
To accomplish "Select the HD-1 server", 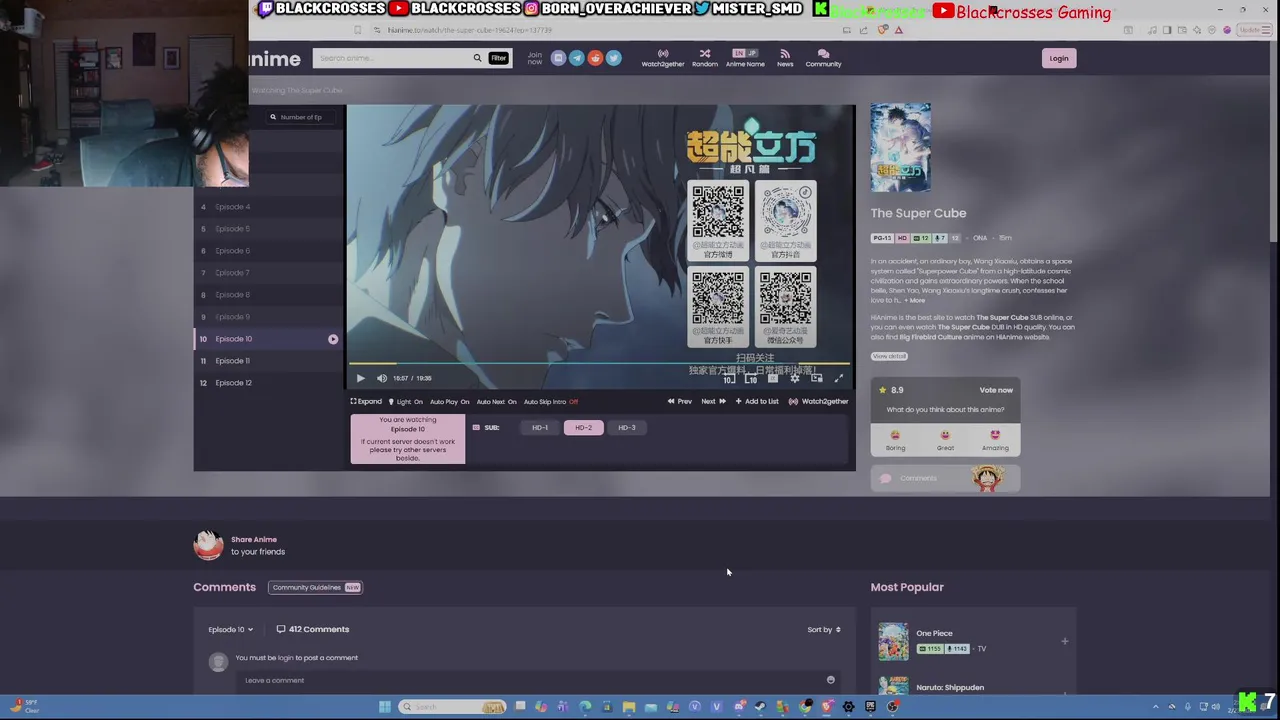I will point(540,428).
